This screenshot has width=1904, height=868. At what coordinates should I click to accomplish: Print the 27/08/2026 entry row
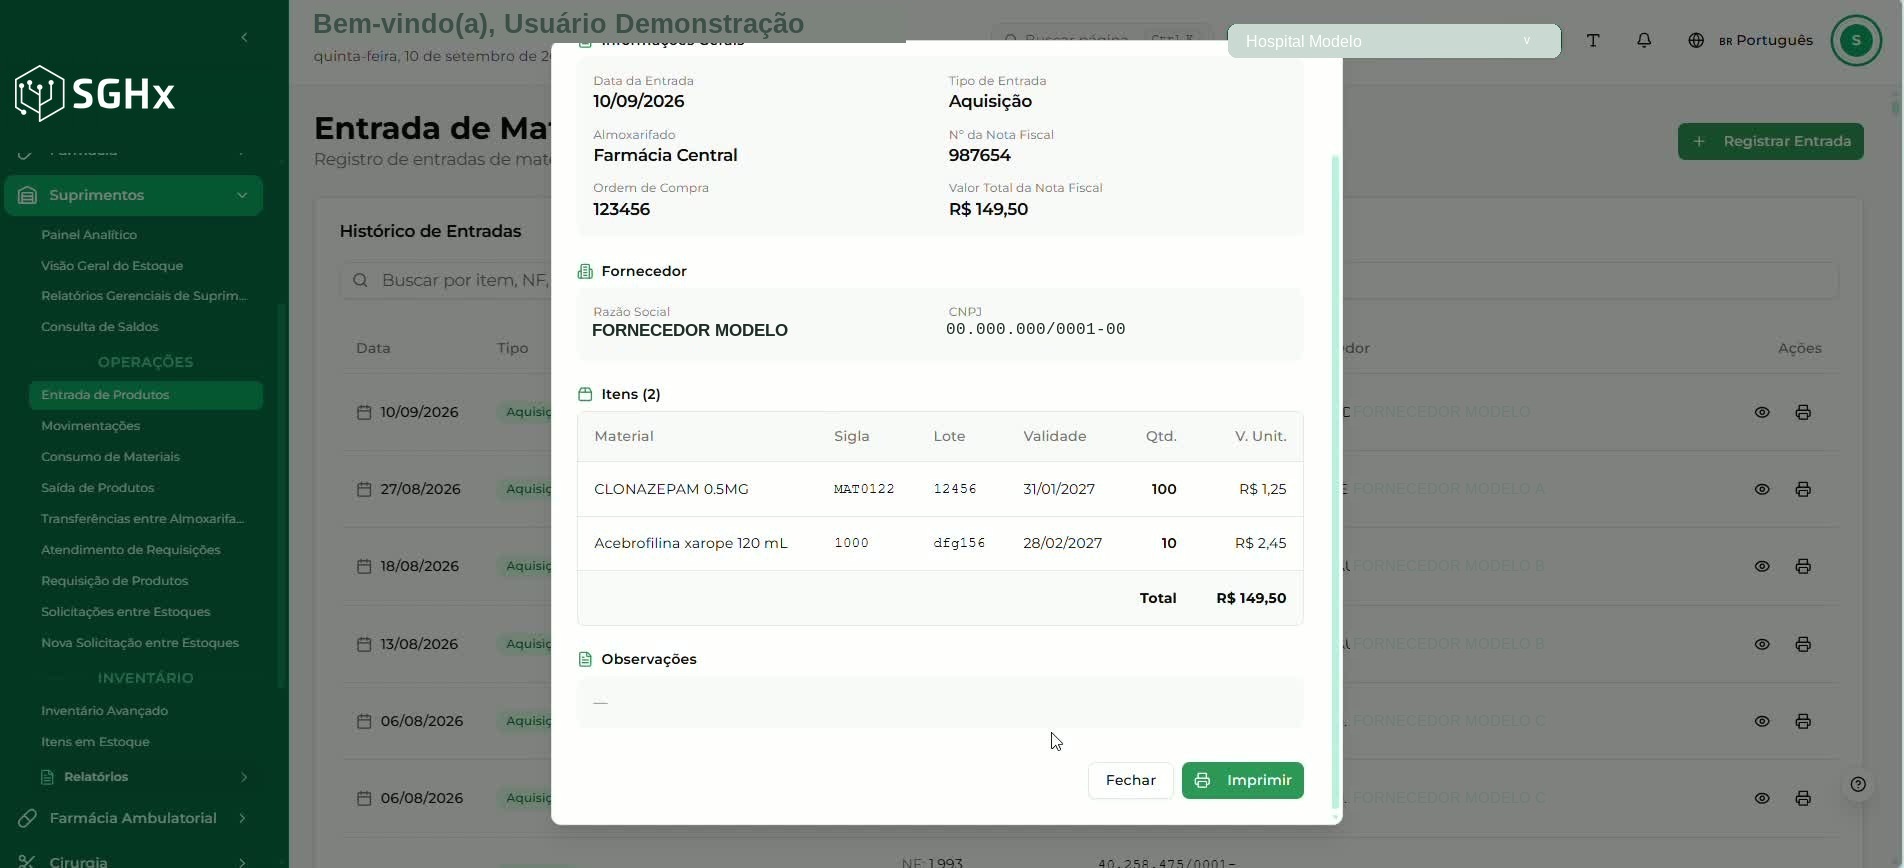coord(1803,489)
